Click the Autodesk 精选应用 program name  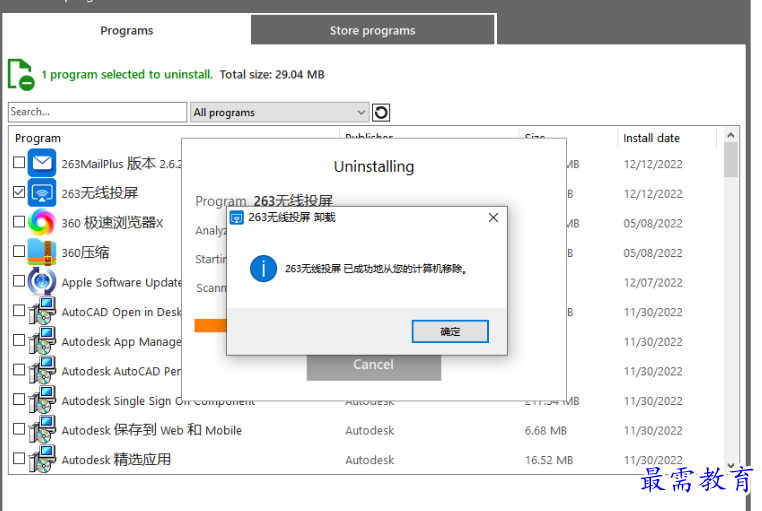pyautogui.click(x=116, y=460)
